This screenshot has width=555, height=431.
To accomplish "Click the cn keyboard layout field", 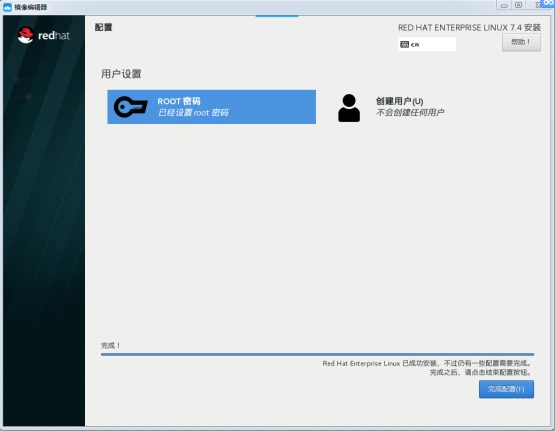I will (427, 44).
